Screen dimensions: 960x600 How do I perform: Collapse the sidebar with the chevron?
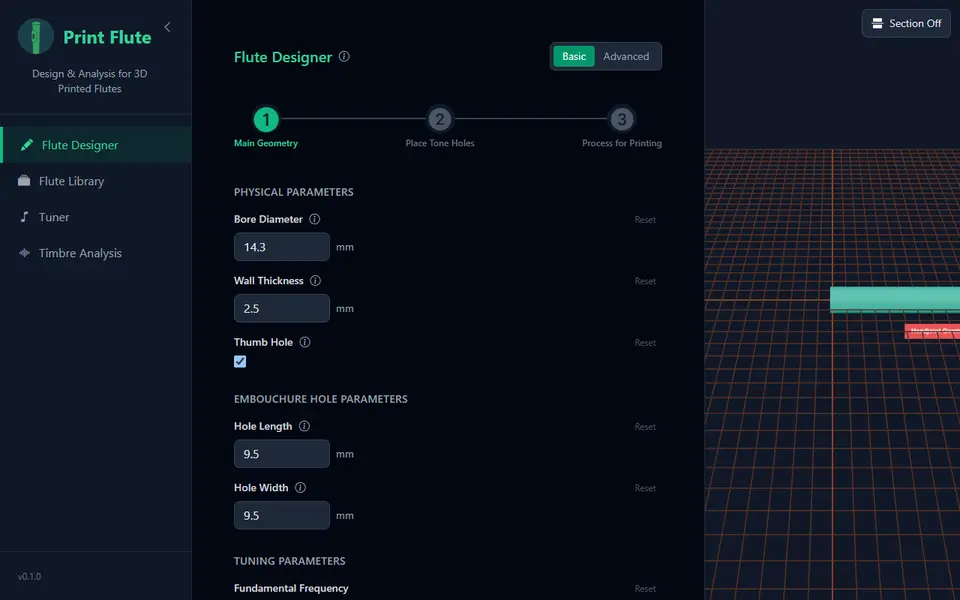167,27
